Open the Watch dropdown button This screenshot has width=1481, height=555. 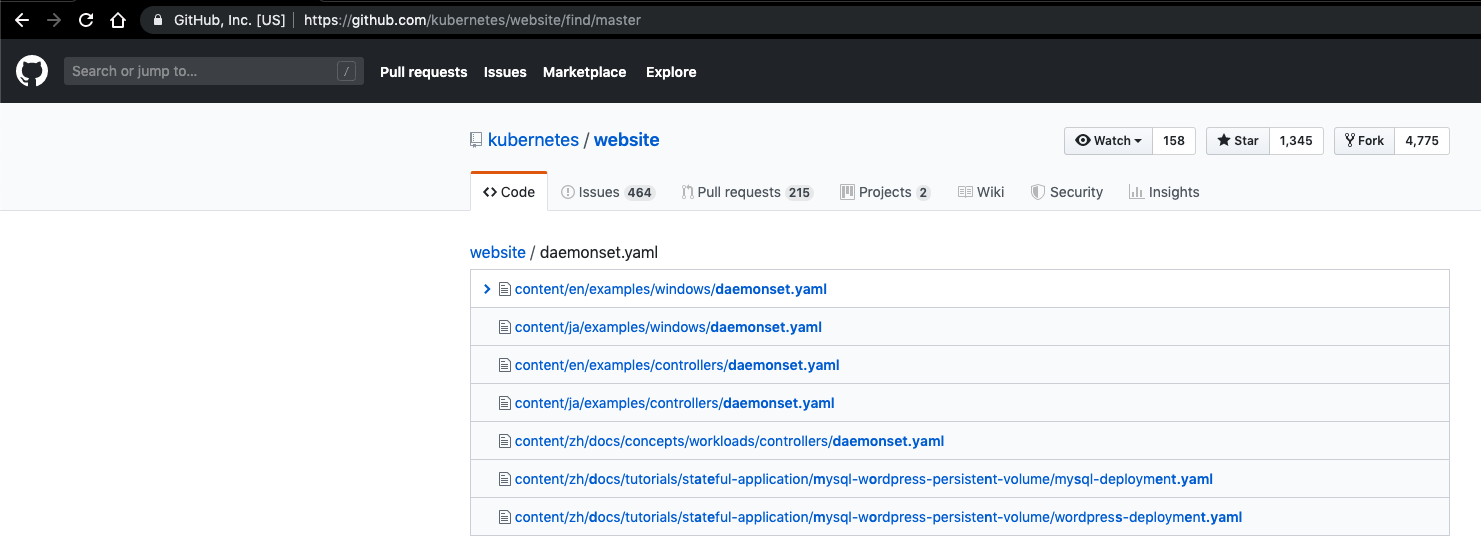[1108, 141]
